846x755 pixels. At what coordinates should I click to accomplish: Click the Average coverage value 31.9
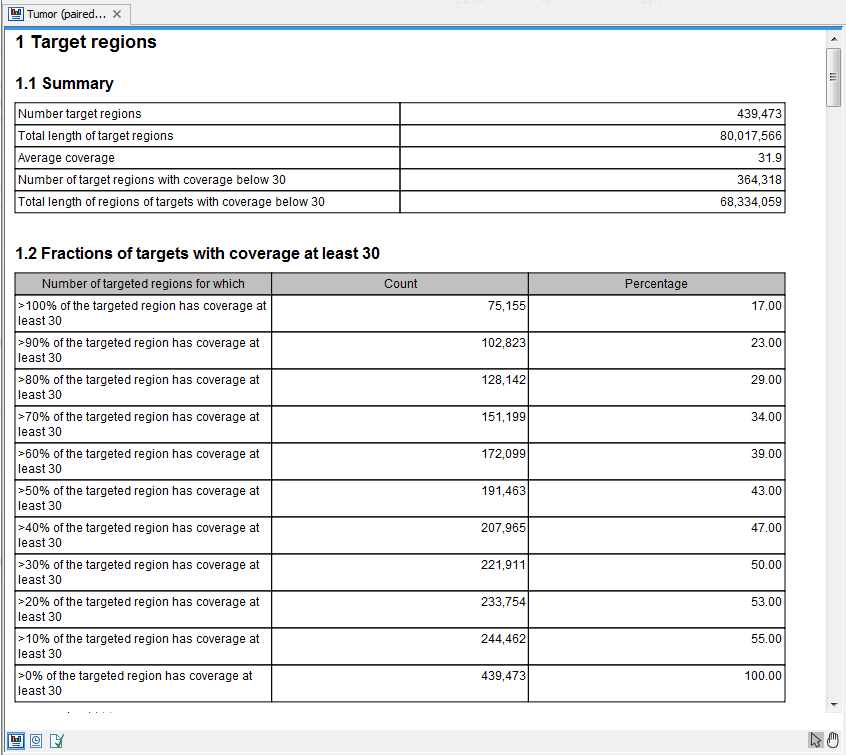click(770, 157)
